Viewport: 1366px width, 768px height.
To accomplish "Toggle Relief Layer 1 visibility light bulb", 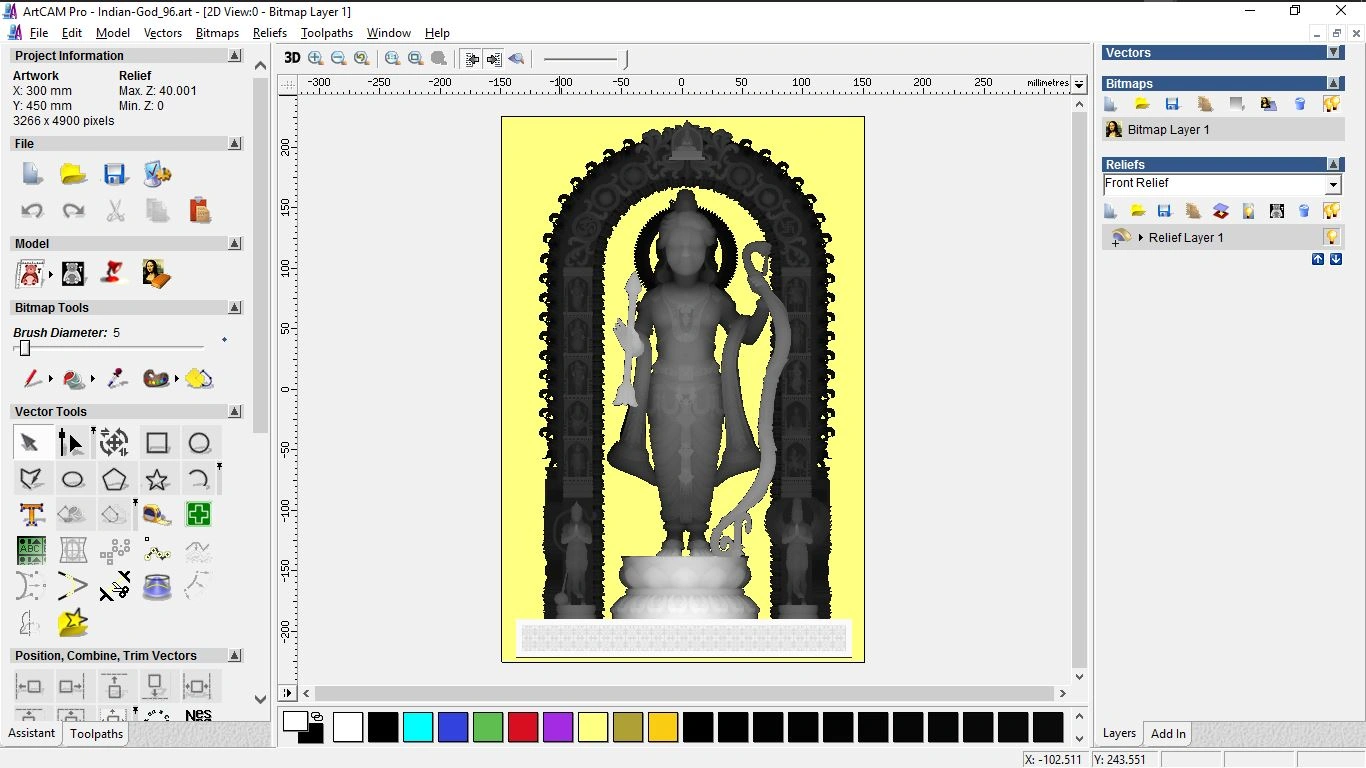I will [1331, 237].
